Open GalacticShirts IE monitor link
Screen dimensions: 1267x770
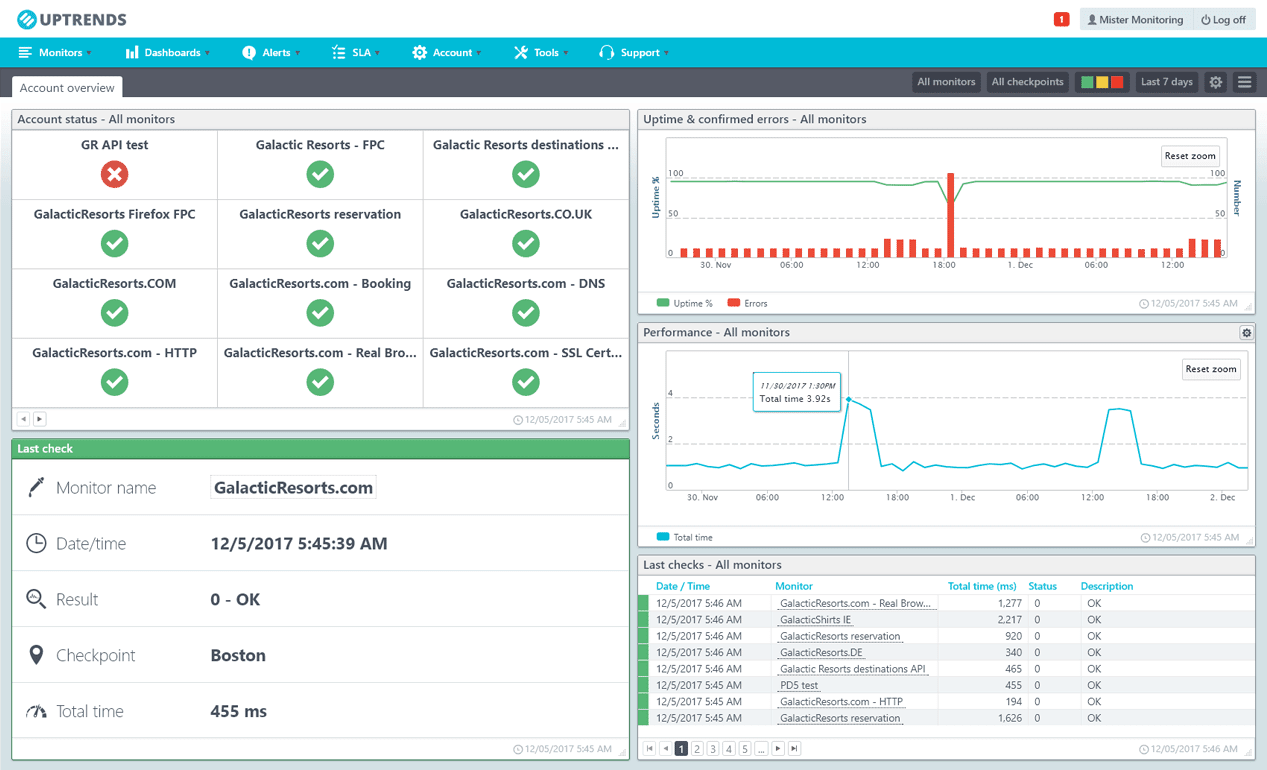815,620
